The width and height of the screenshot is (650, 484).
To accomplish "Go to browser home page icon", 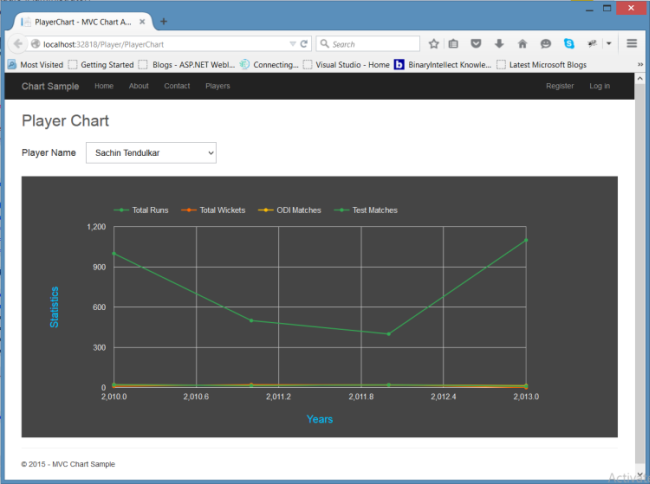I will point(522,44).
